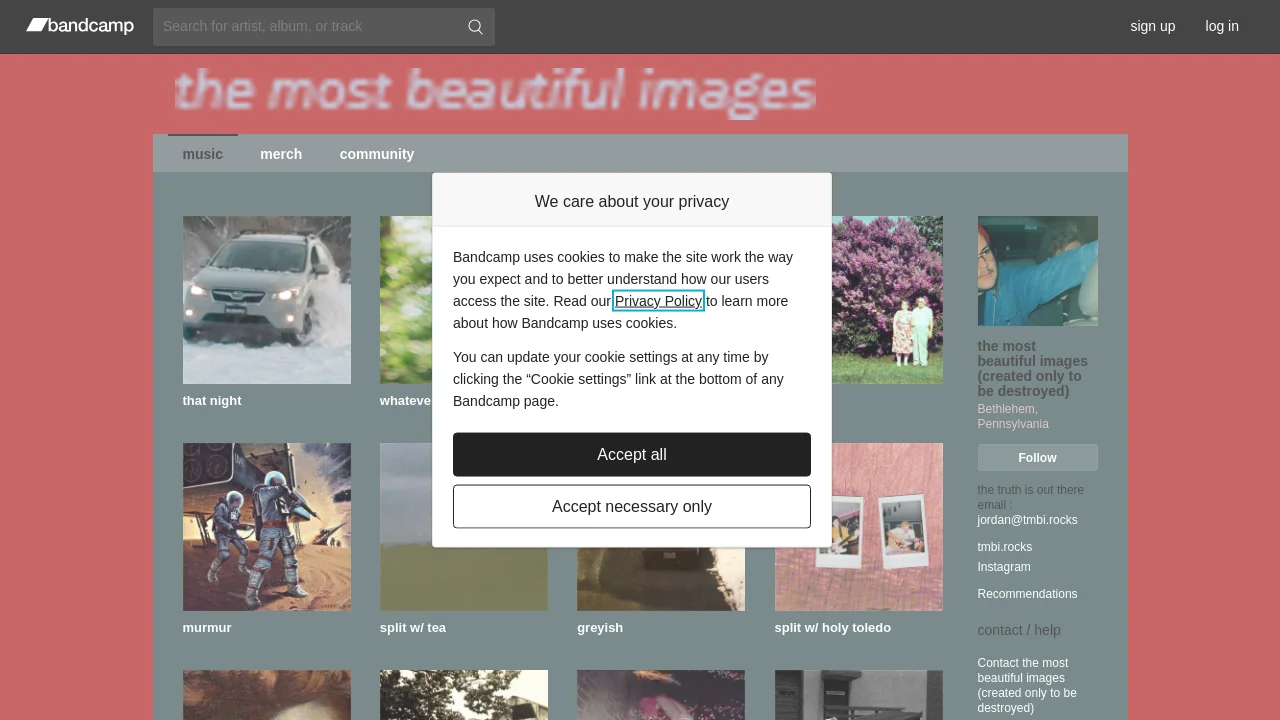The height and width of the screenshot is (720, 1280).
Task: Open the murmur album cover thumbnail
Action: (x=267, y=527)
